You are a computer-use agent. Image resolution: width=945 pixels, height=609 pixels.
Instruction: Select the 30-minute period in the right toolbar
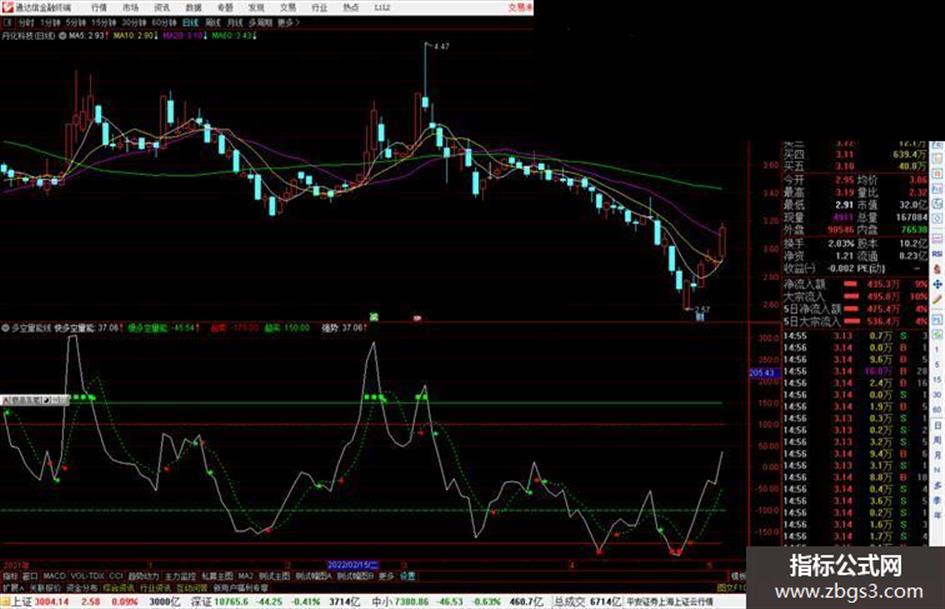(937, 395)
